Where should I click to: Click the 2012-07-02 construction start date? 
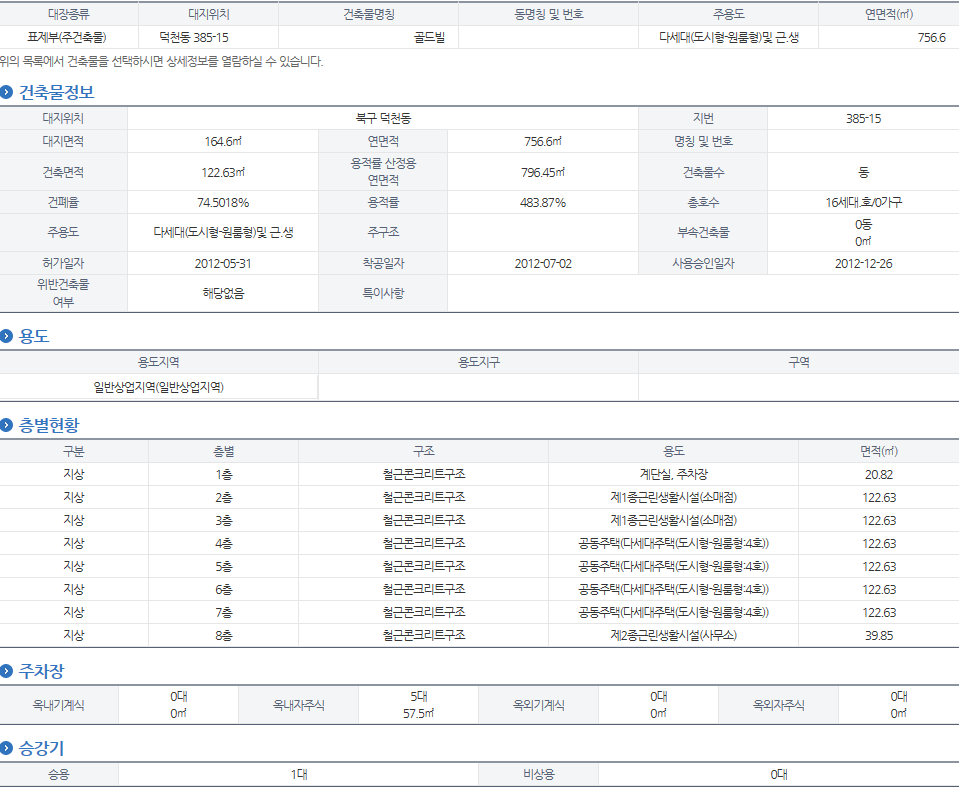pyautogui.click(x=543, y=263)
